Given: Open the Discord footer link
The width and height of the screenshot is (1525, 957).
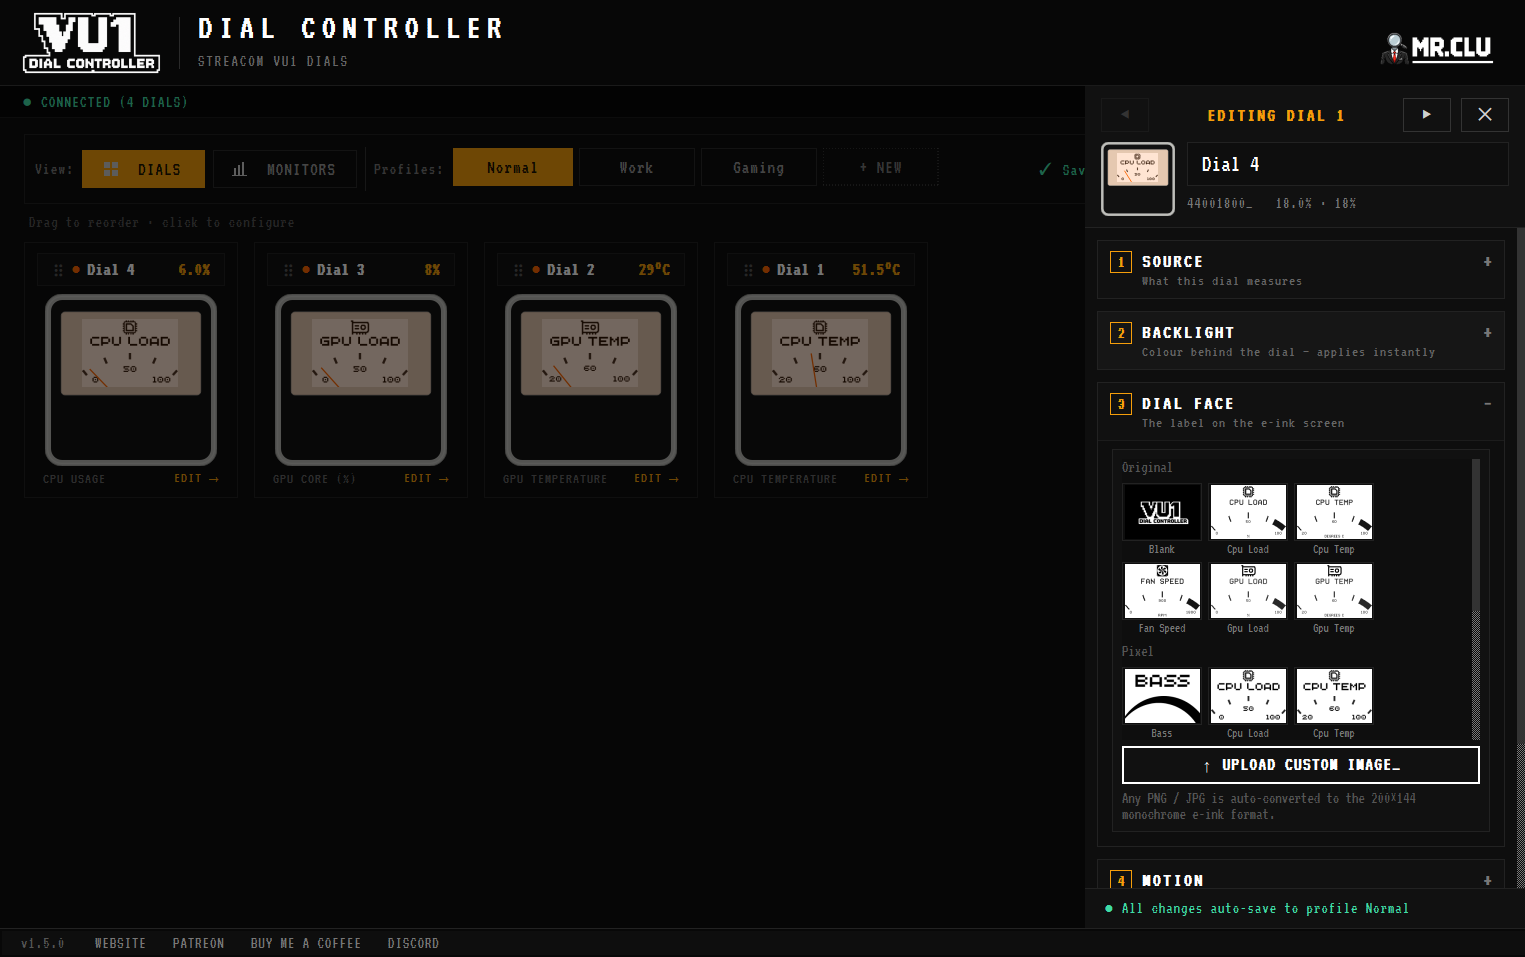Looking at the screenshot, I should 413,943.
